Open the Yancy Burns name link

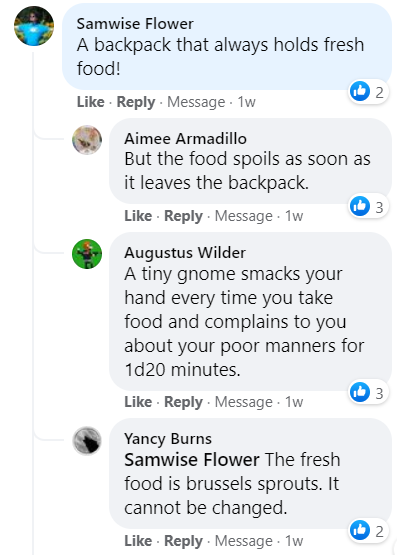coord(168,439)
